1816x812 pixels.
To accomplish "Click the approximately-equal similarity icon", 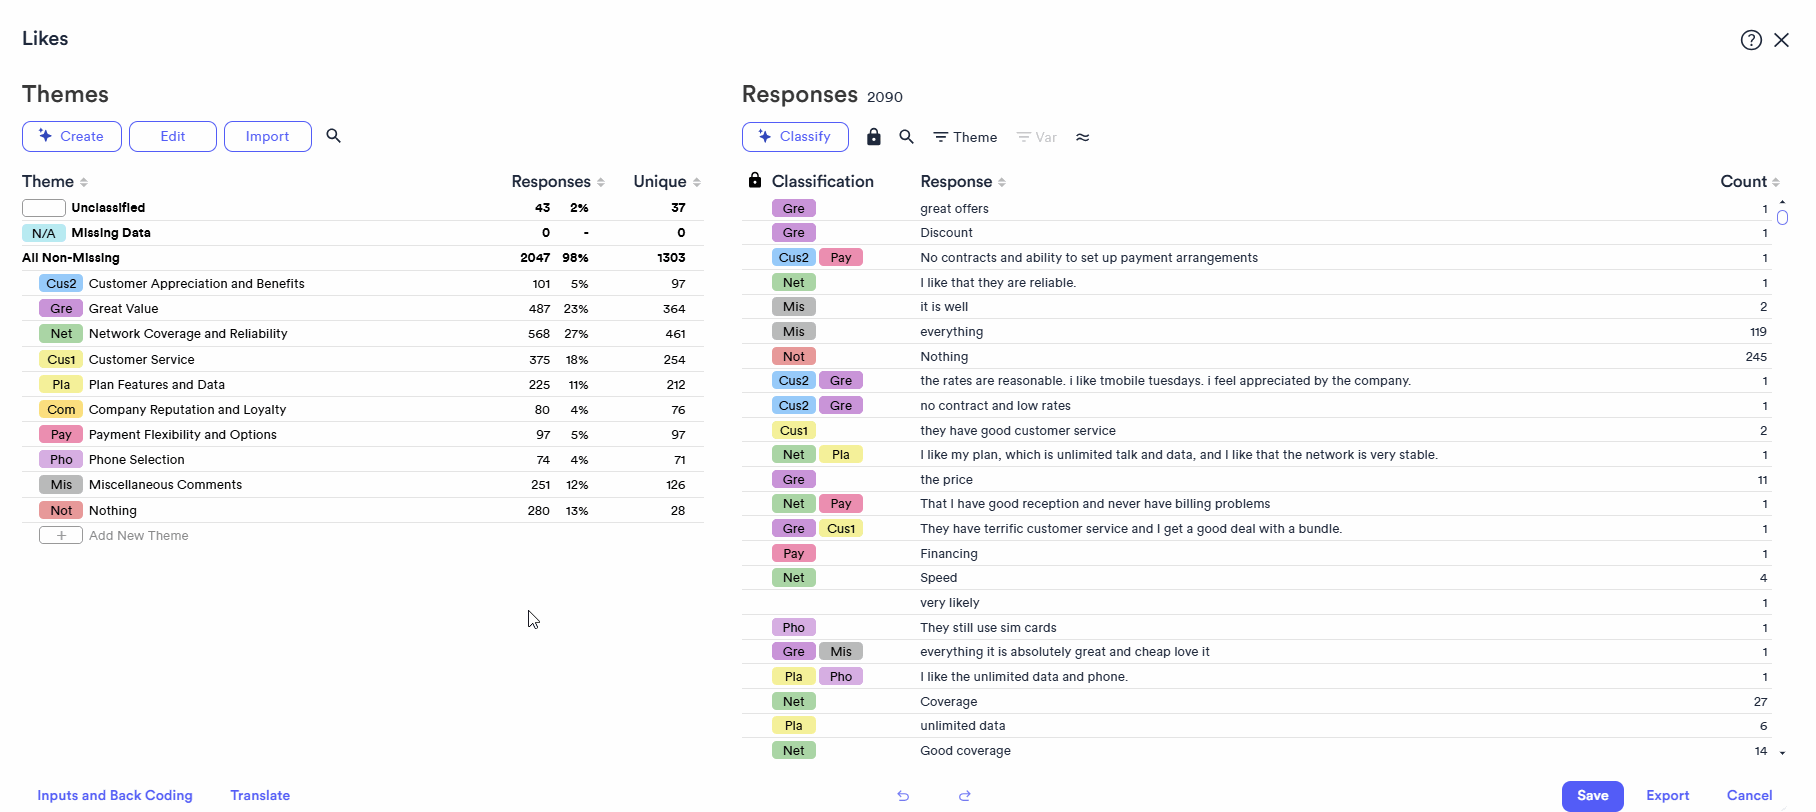I will (x=1083, y=137).
